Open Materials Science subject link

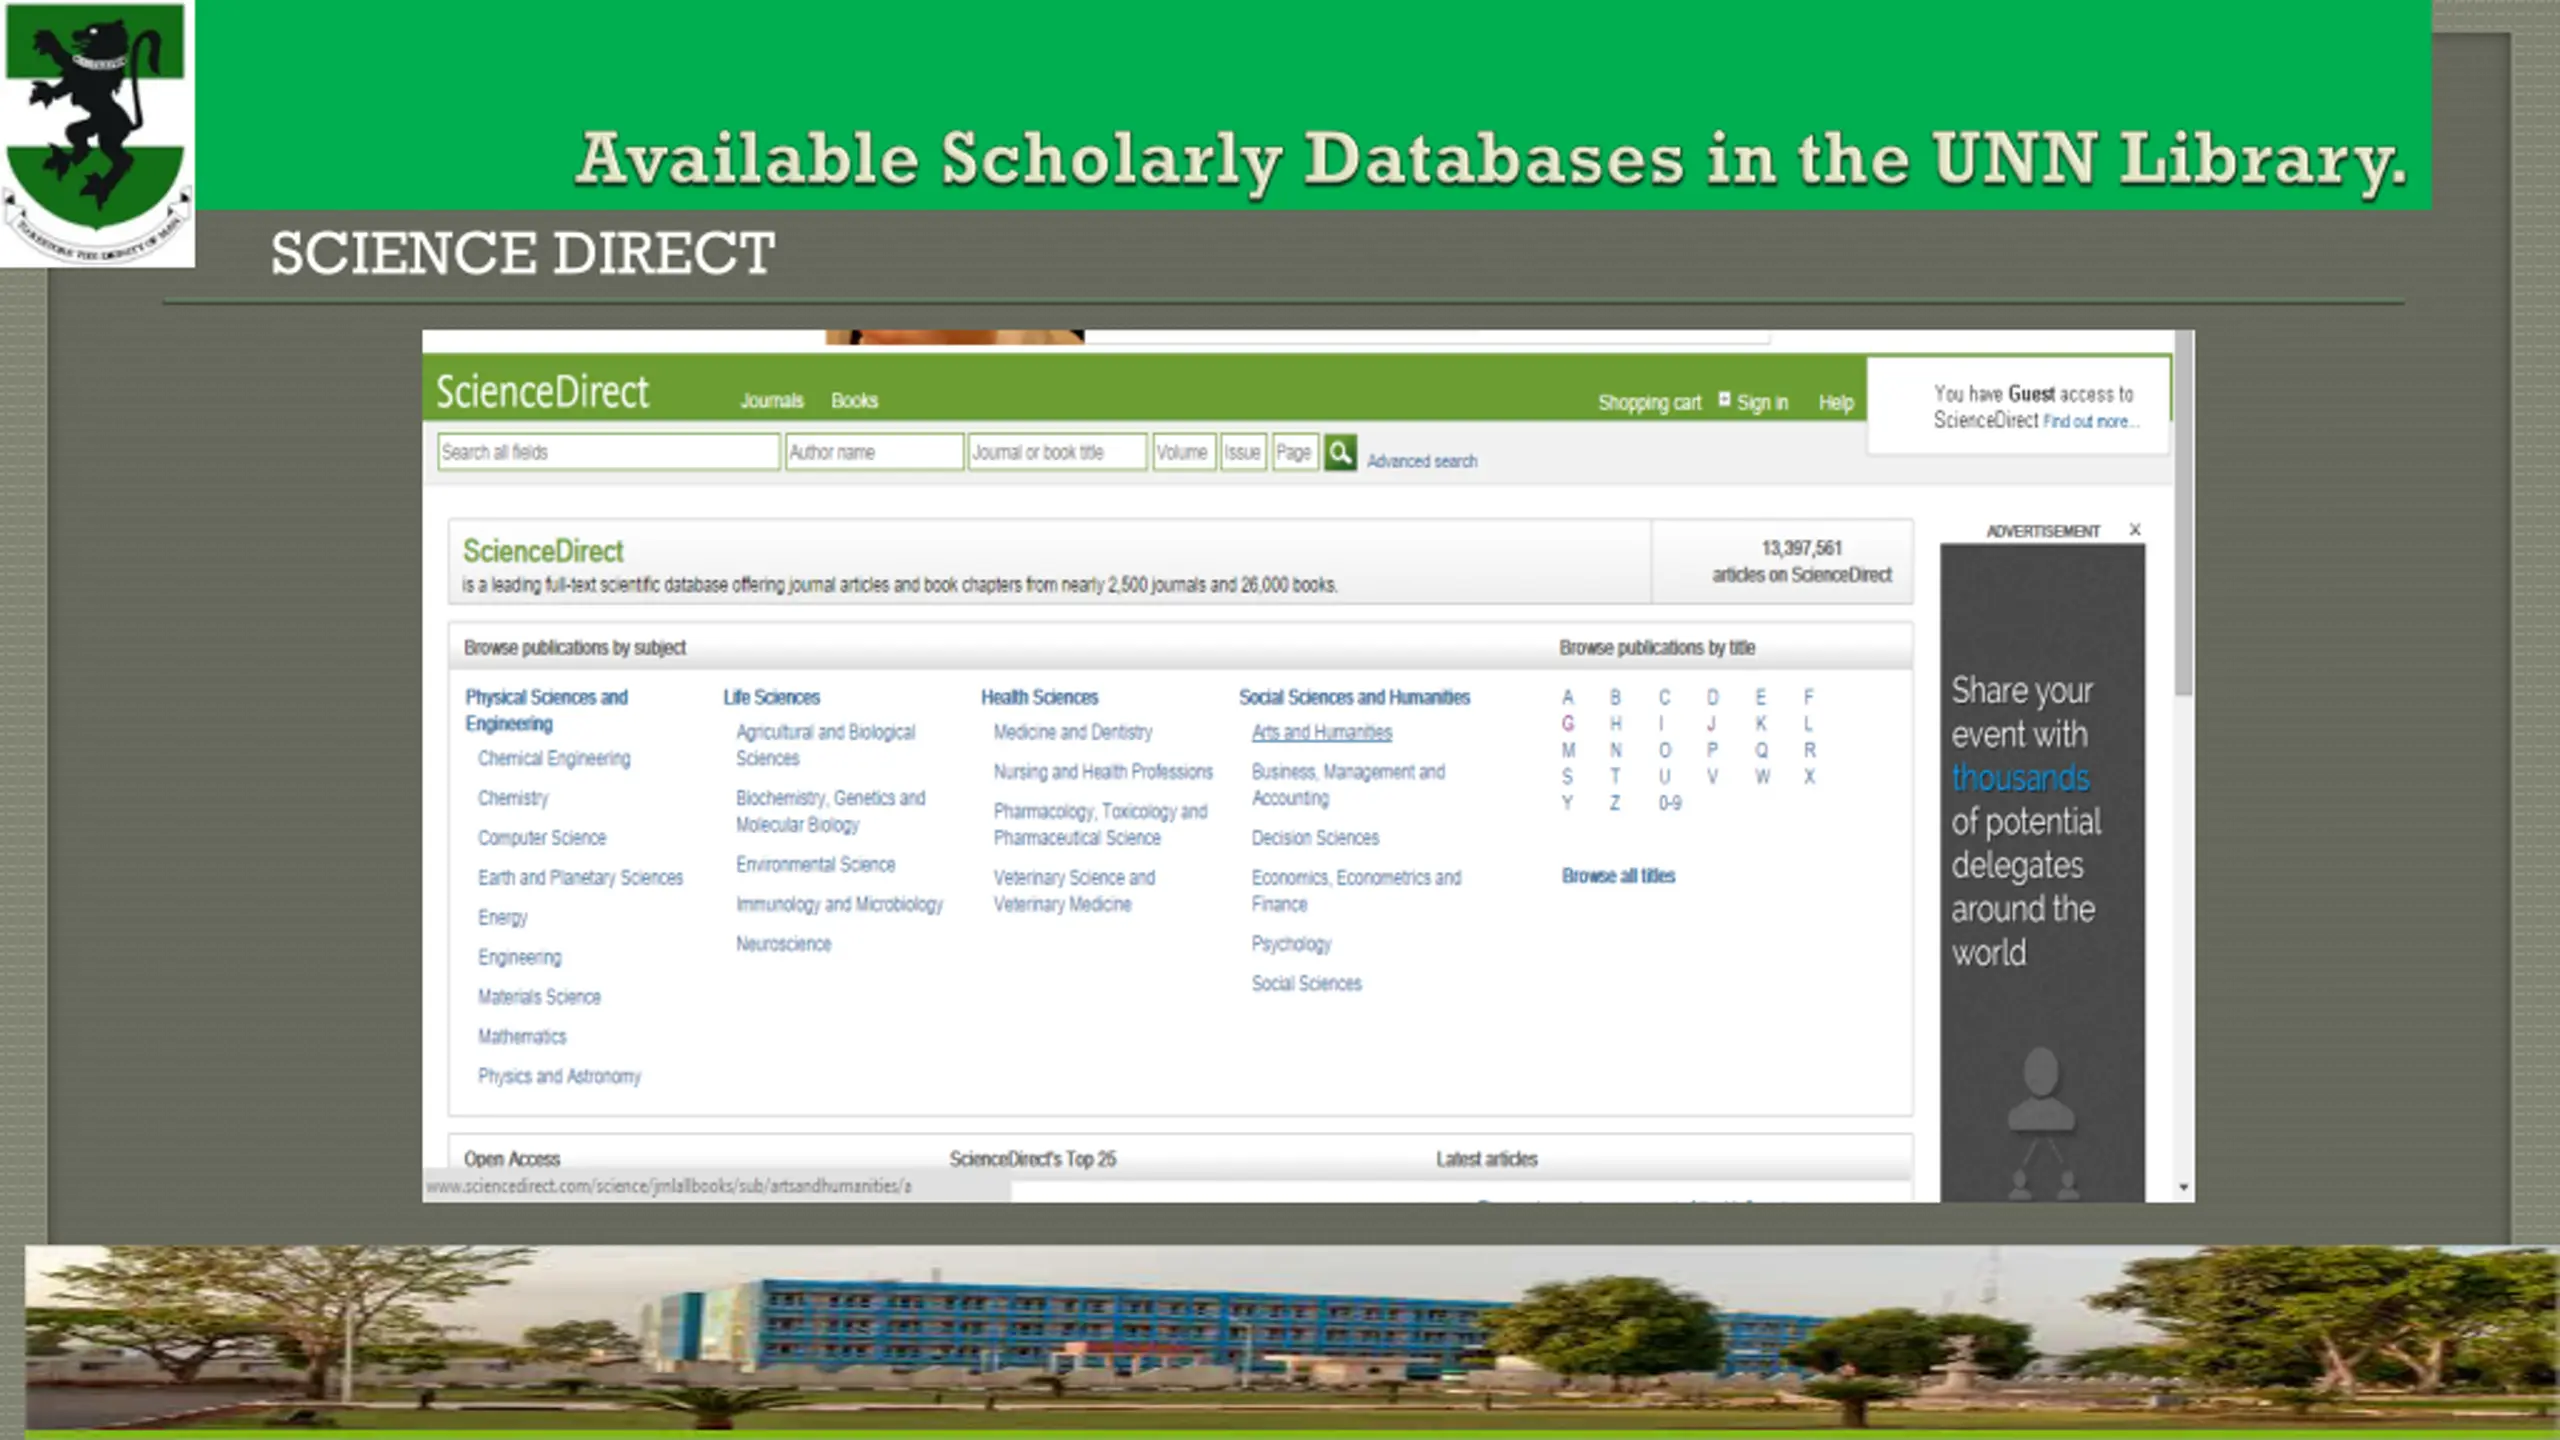[x=539, y=997]
